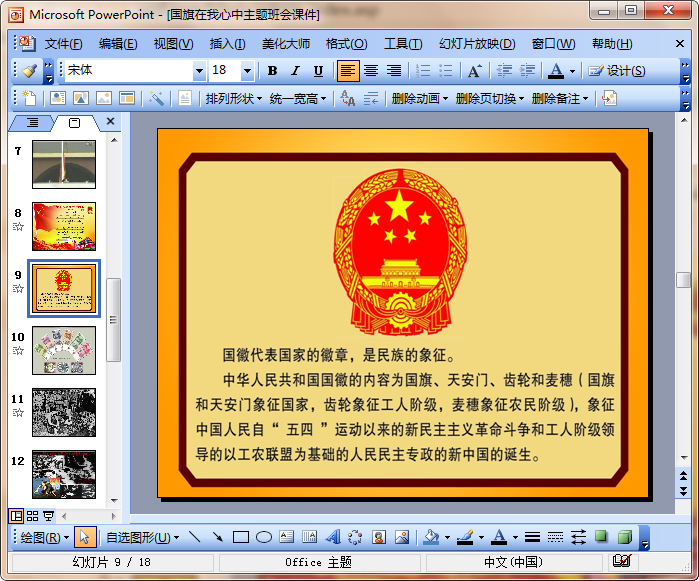
Task: Open the 编辑(E) menu
Action: (x=118, y=44)
